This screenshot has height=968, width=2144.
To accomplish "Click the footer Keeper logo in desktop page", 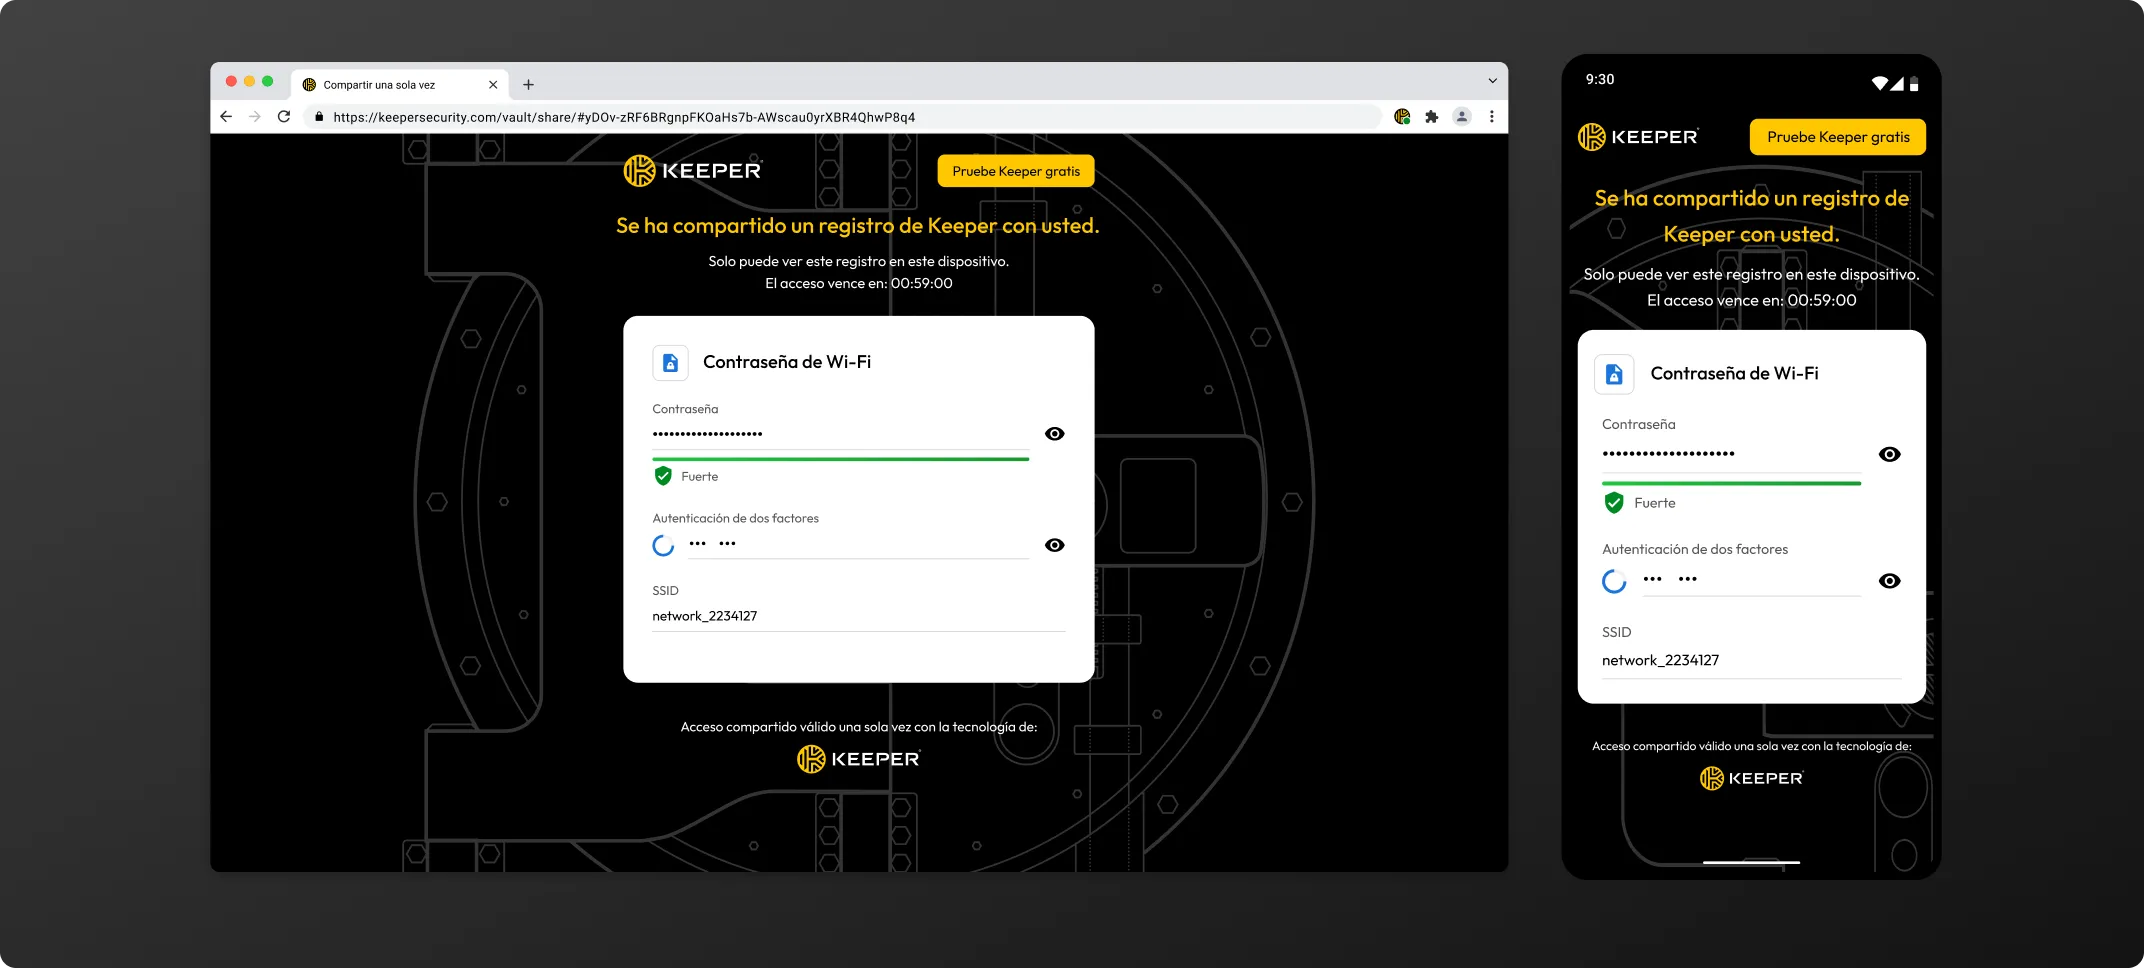I will click(859, 759).
